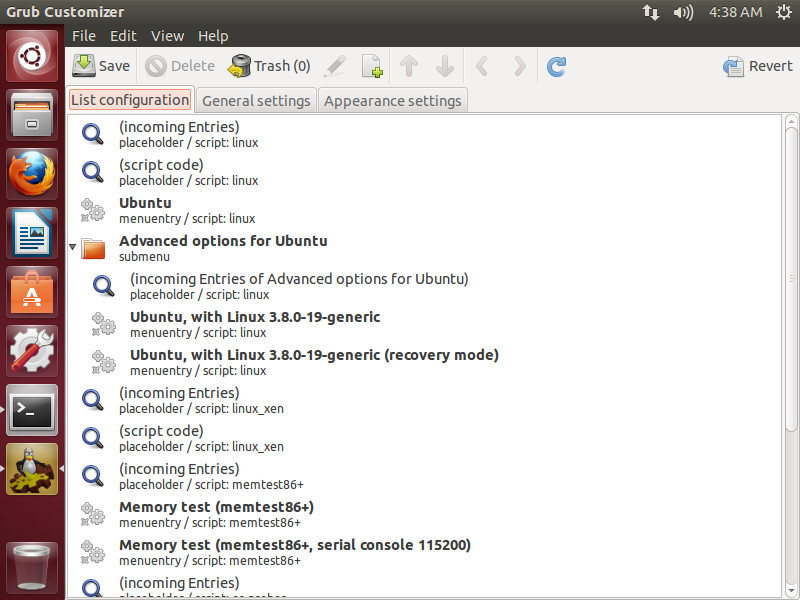Switch to the Appearance settings tab
The image size is (800, 600).
392,101
